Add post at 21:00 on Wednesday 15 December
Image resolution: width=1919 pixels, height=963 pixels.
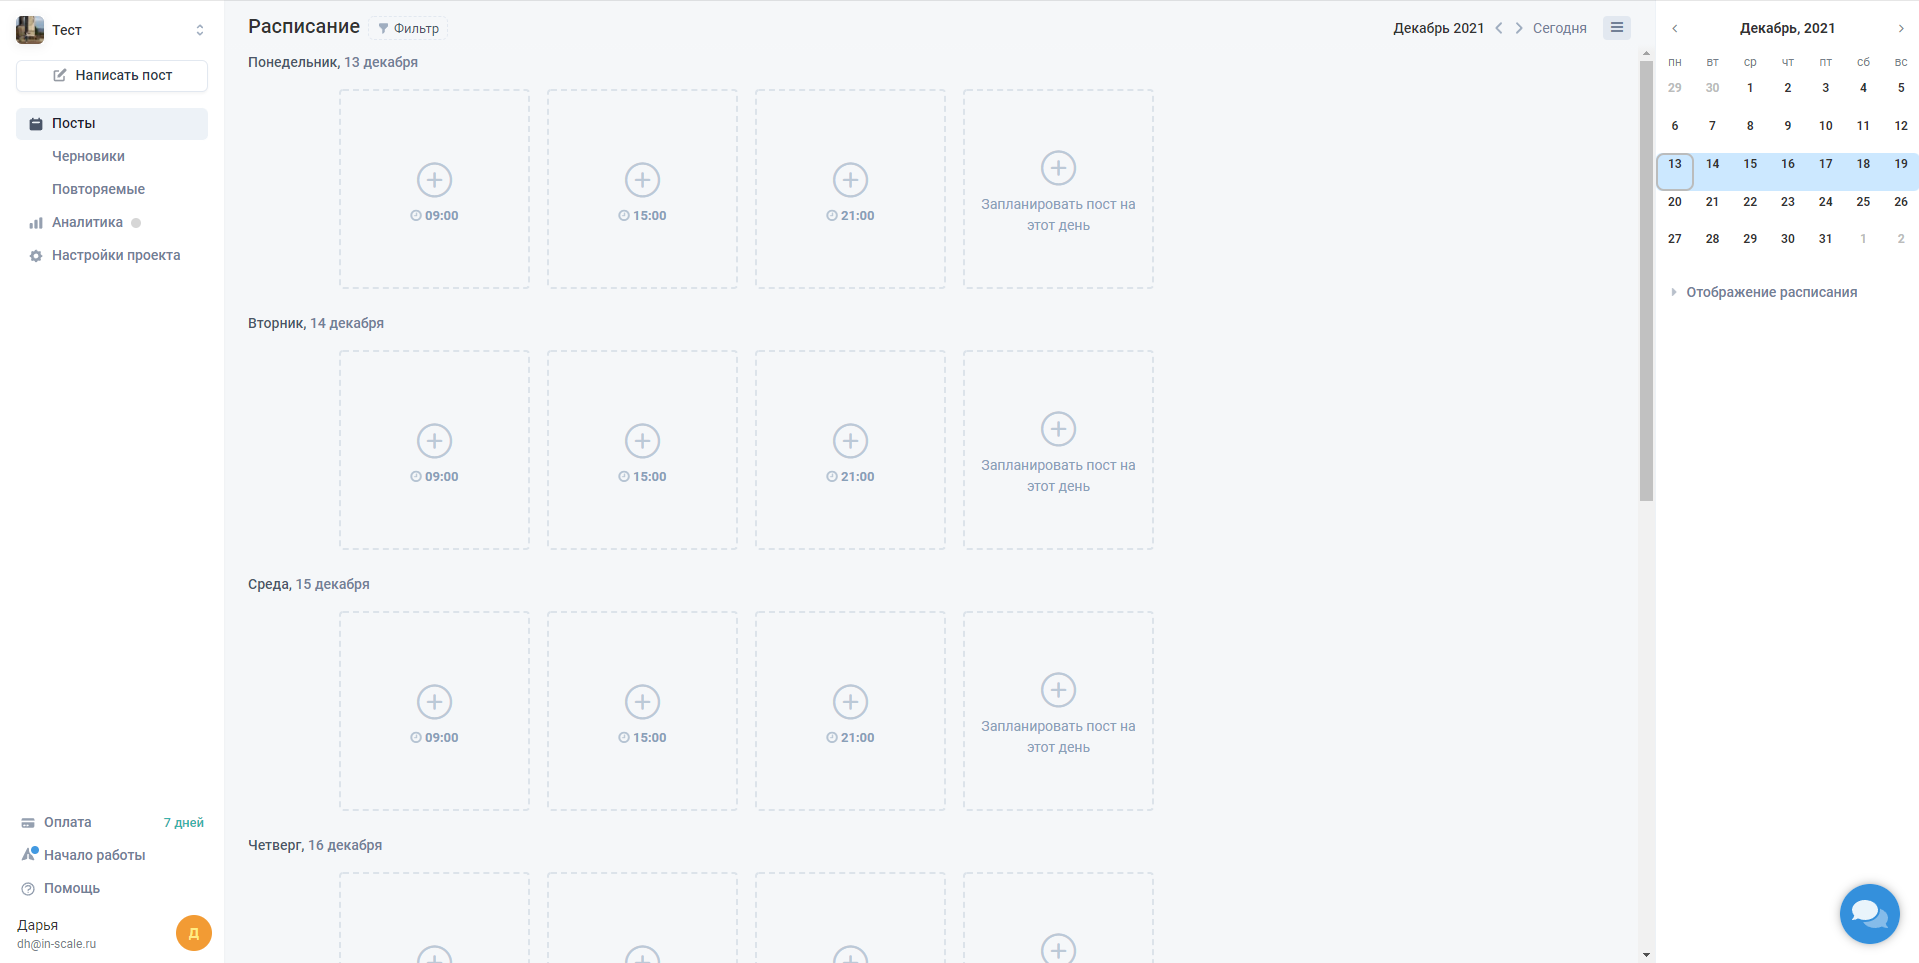pos(850,711)
